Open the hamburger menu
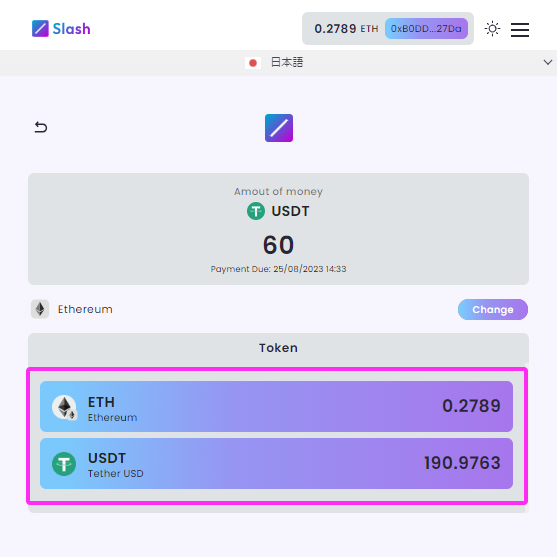 (520, 29)
